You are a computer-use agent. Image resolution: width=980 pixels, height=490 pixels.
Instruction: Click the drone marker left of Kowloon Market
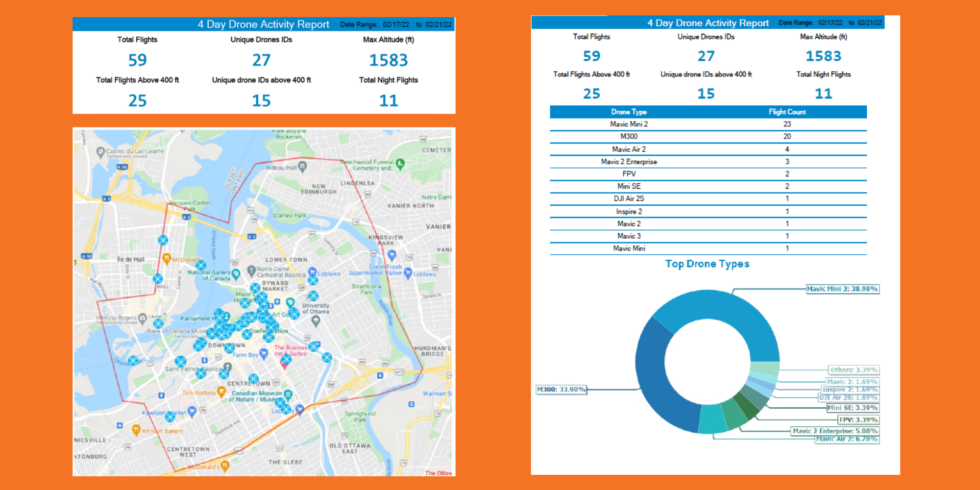click(x=169, y=417)
